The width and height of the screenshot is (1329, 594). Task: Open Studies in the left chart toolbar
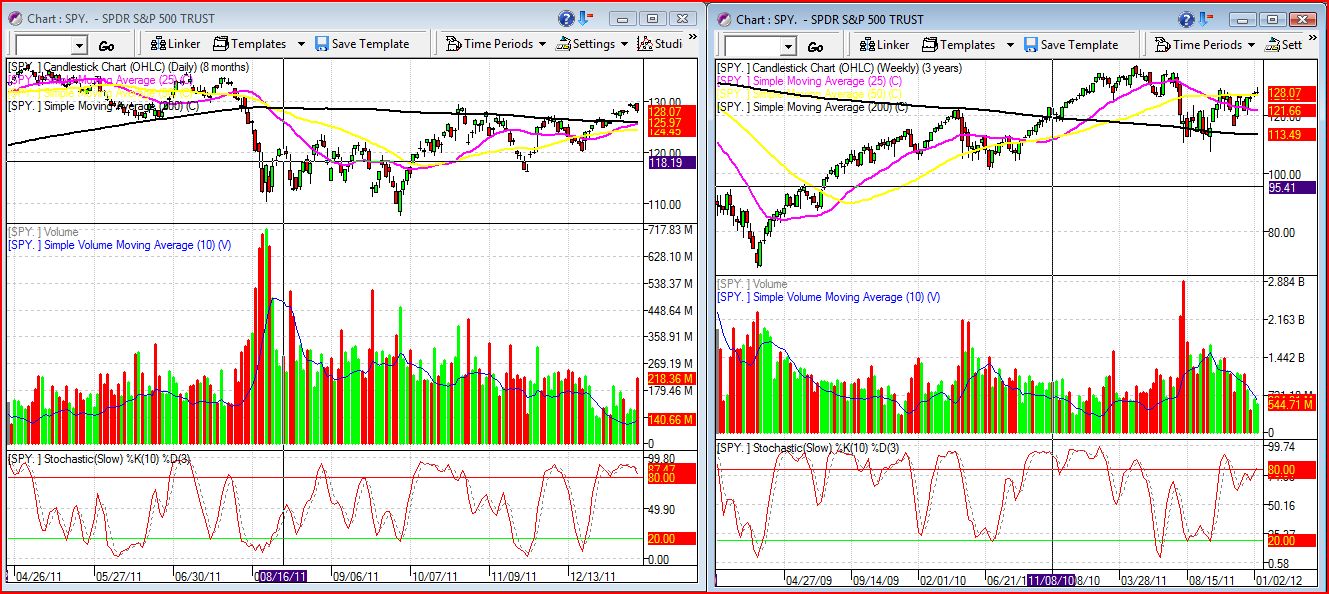click(x=659, y=44)
